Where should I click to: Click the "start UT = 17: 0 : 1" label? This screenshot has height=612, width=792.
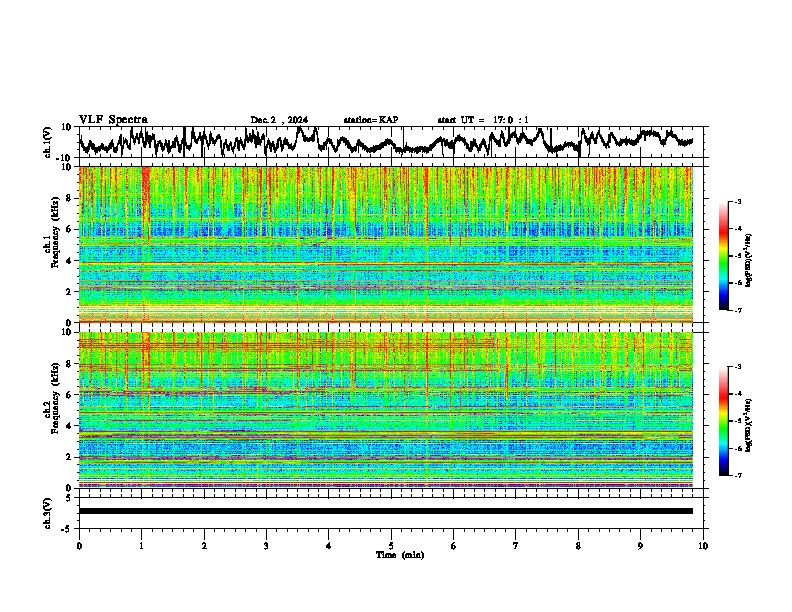(x=483, y=120)
